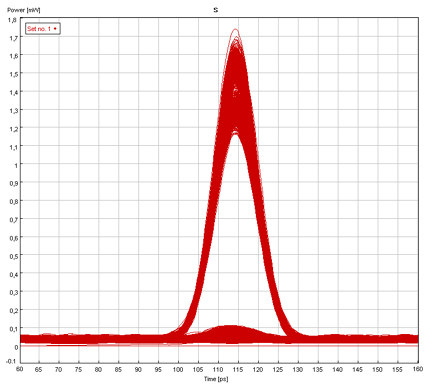
Task: Click the y-axis value -0.1
Action: click(11, 361)
